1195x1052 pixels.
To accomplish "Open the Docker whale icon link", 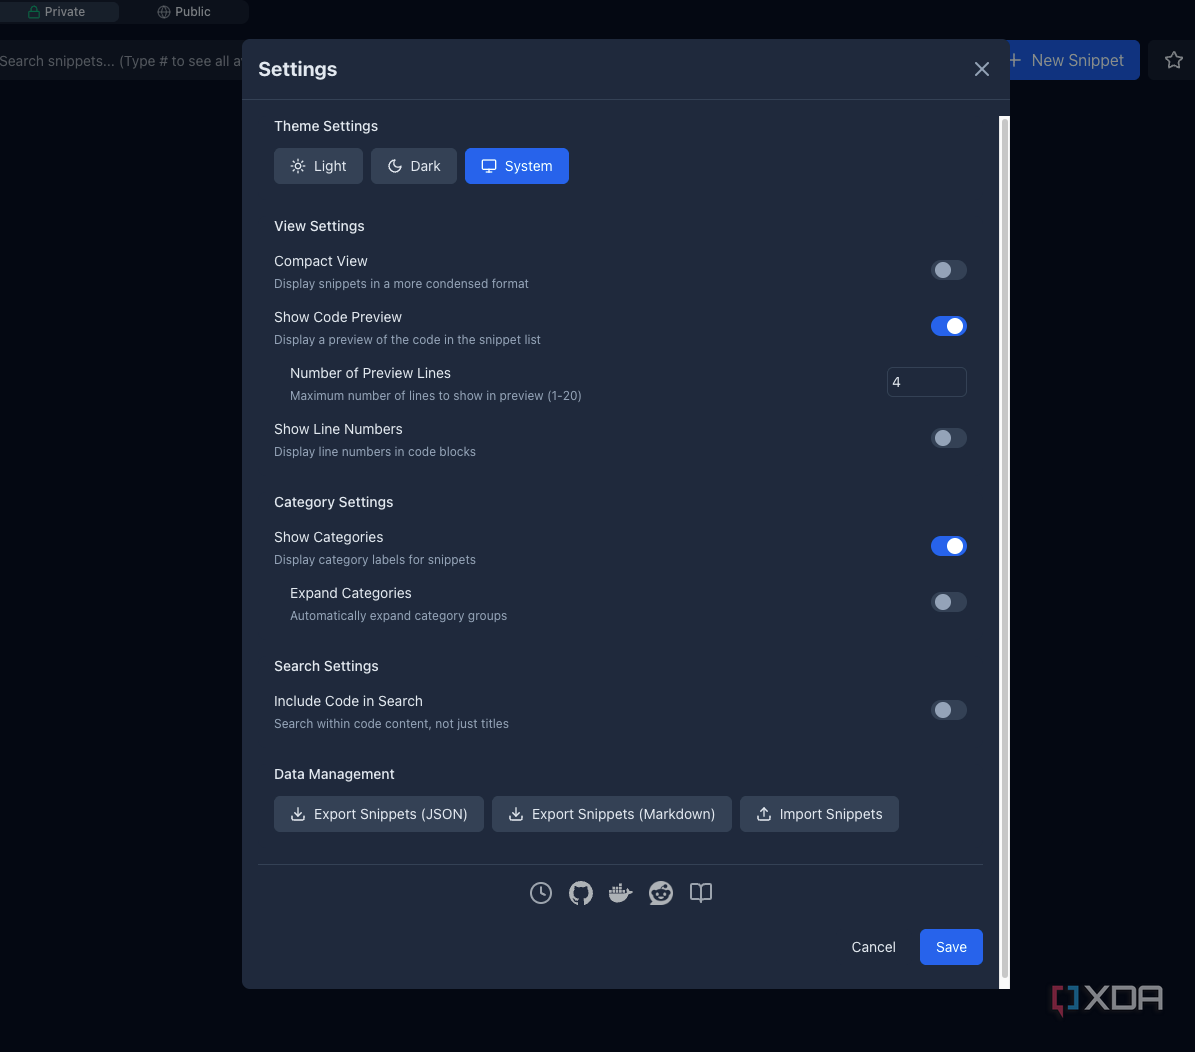I will click(620, 893).
